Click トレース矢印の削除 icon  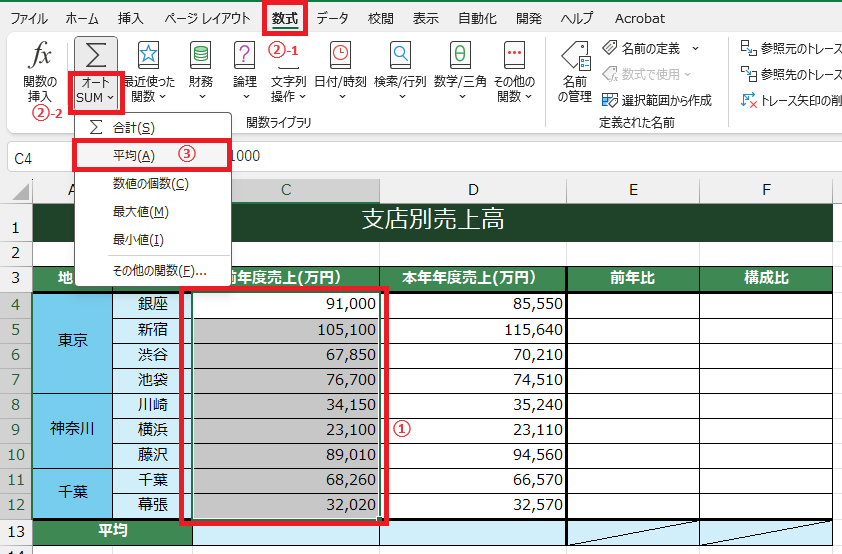pyautogui.click(x=749, y=100)
